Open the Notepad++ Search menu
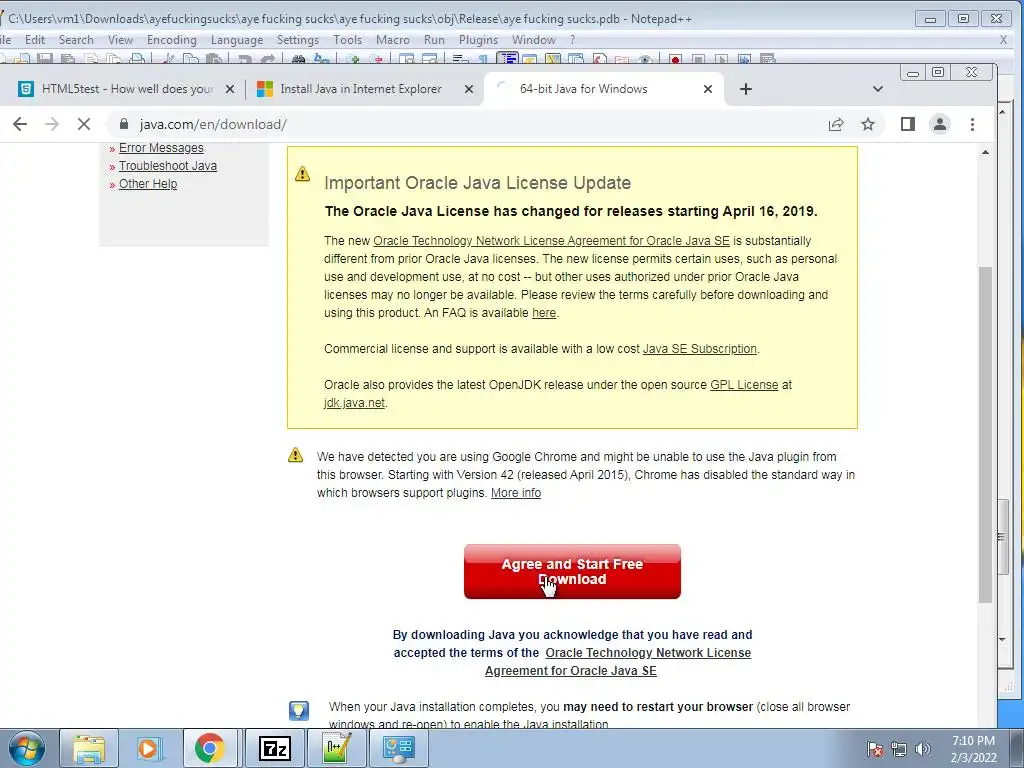This screenshot has width=1024, height=768. pos(76,40)
